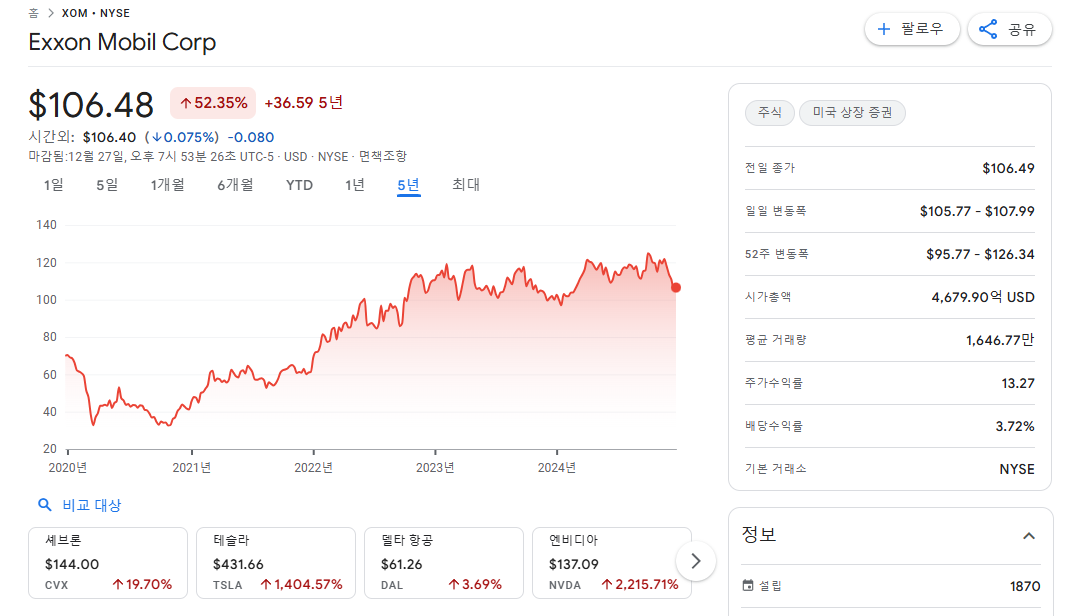Select the 최대 chart range
This screenshot has height=616, width=1083.
(466, 185)
